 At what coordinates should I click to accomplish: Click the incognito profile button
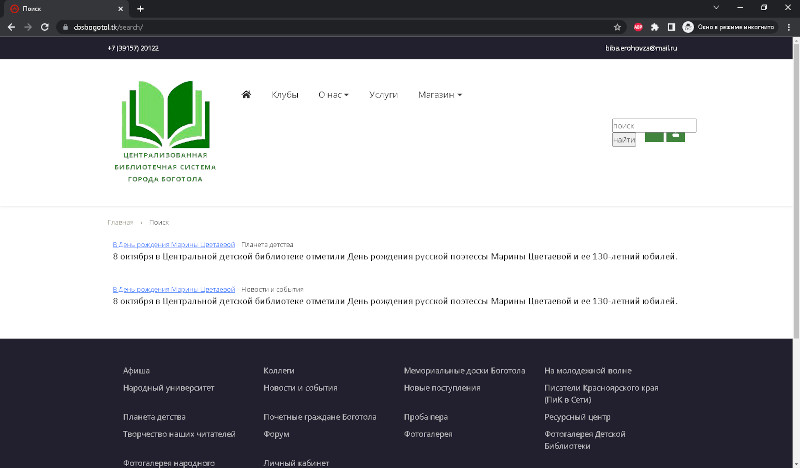click(x=730, y=27)
